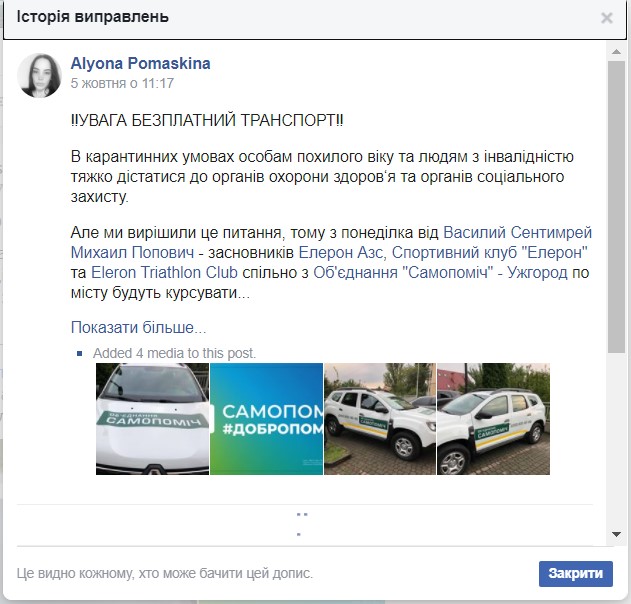
Task: Open the car hood Самопоміч thumbnail
Action: pos(153,419)
